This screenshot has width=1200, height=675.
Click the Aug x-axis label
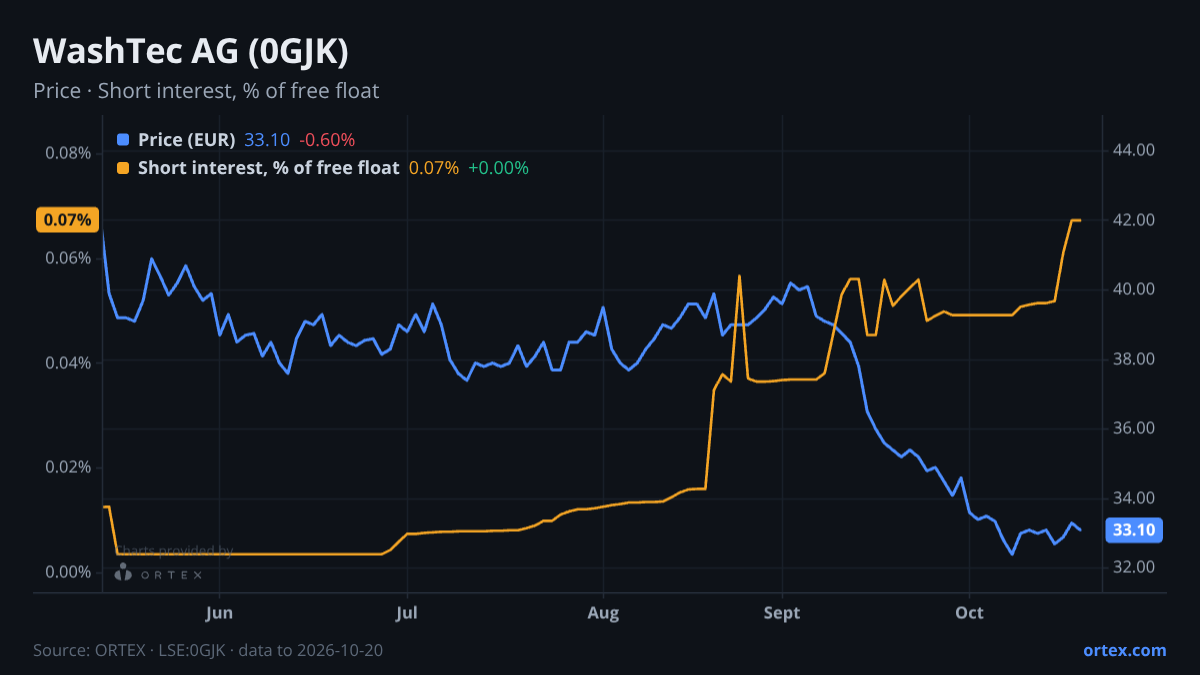tap(603, 612)
